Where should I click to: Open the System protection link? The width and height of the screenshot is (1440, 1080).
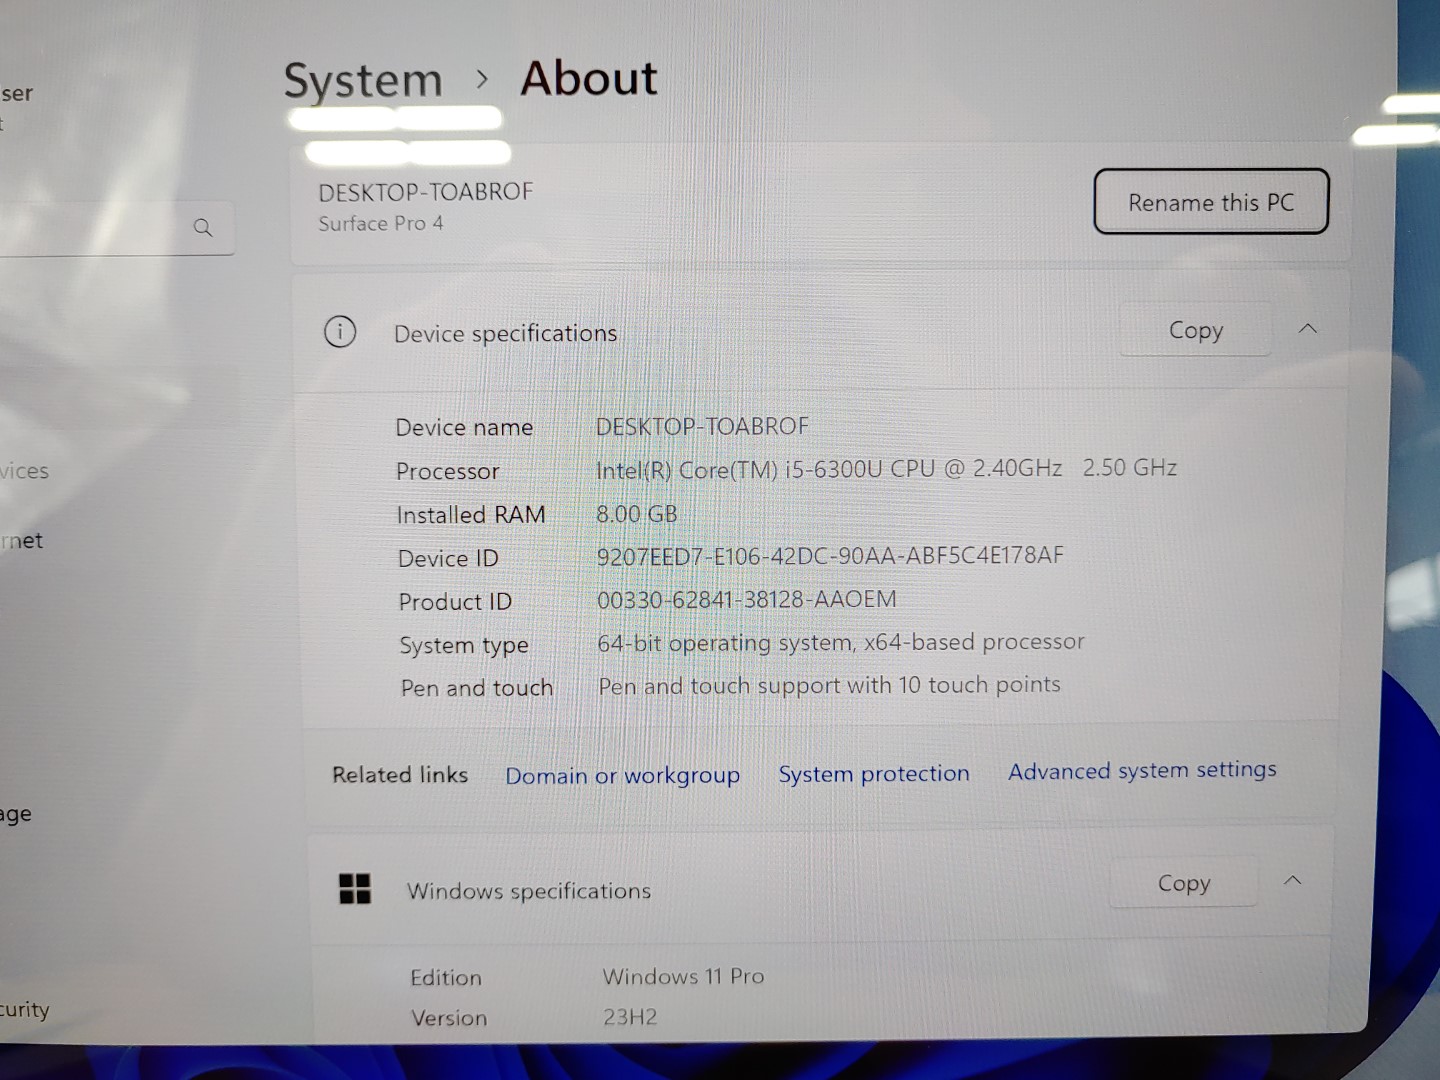[874, 773]
